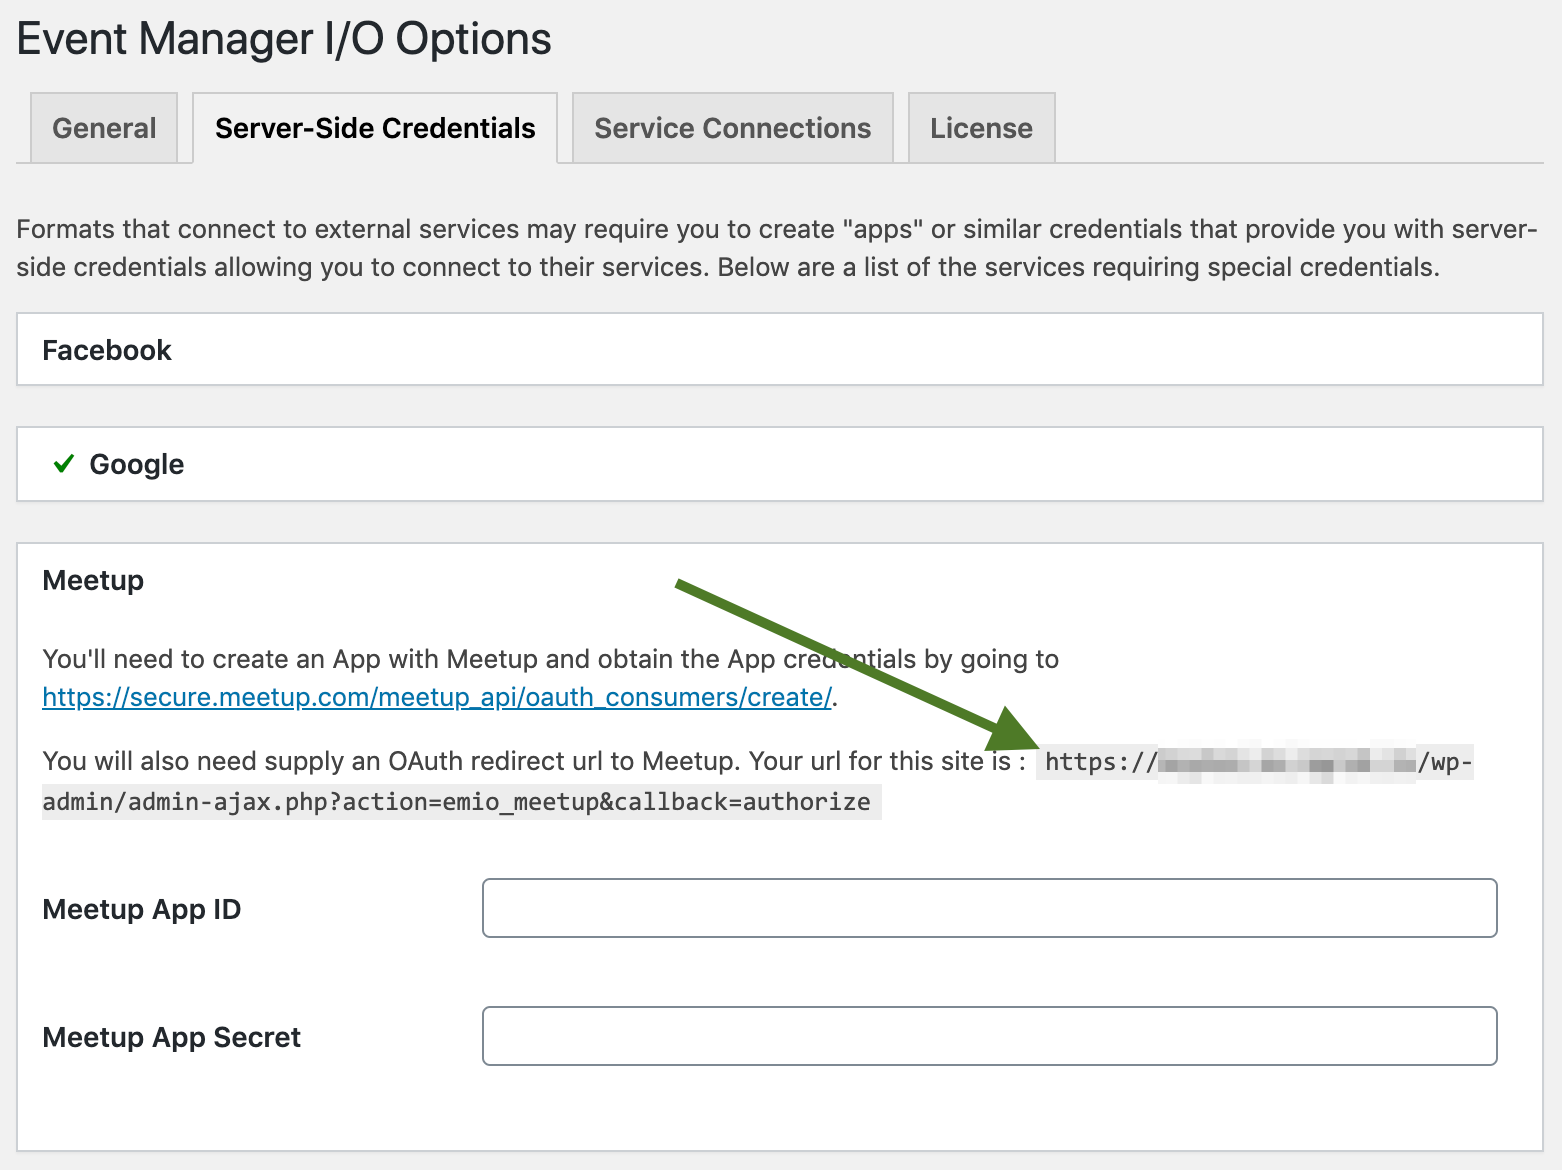This screenshot has width=1562, height=1170.
Task: Open the Service Connections tab
Action: point(731,127)
